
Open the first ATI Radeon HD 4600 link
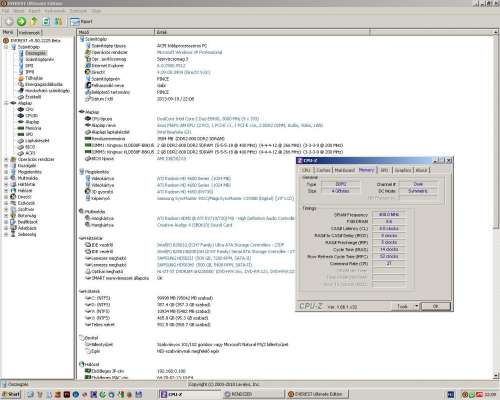(x=194, y=179)
